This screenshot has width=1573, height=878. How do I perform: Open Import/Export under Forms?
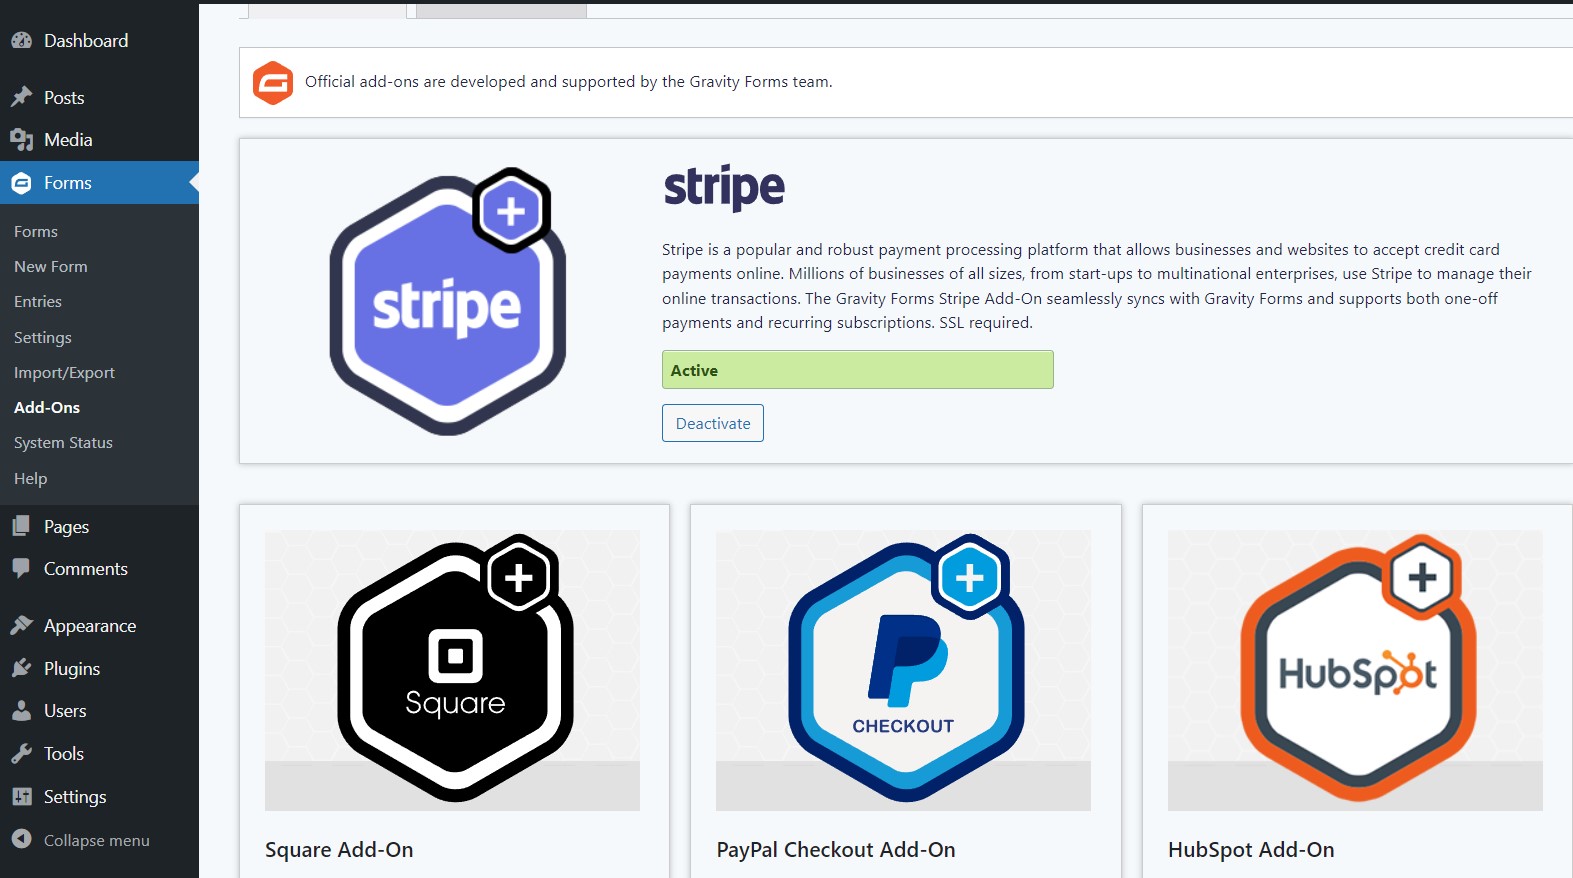[64, 373]
